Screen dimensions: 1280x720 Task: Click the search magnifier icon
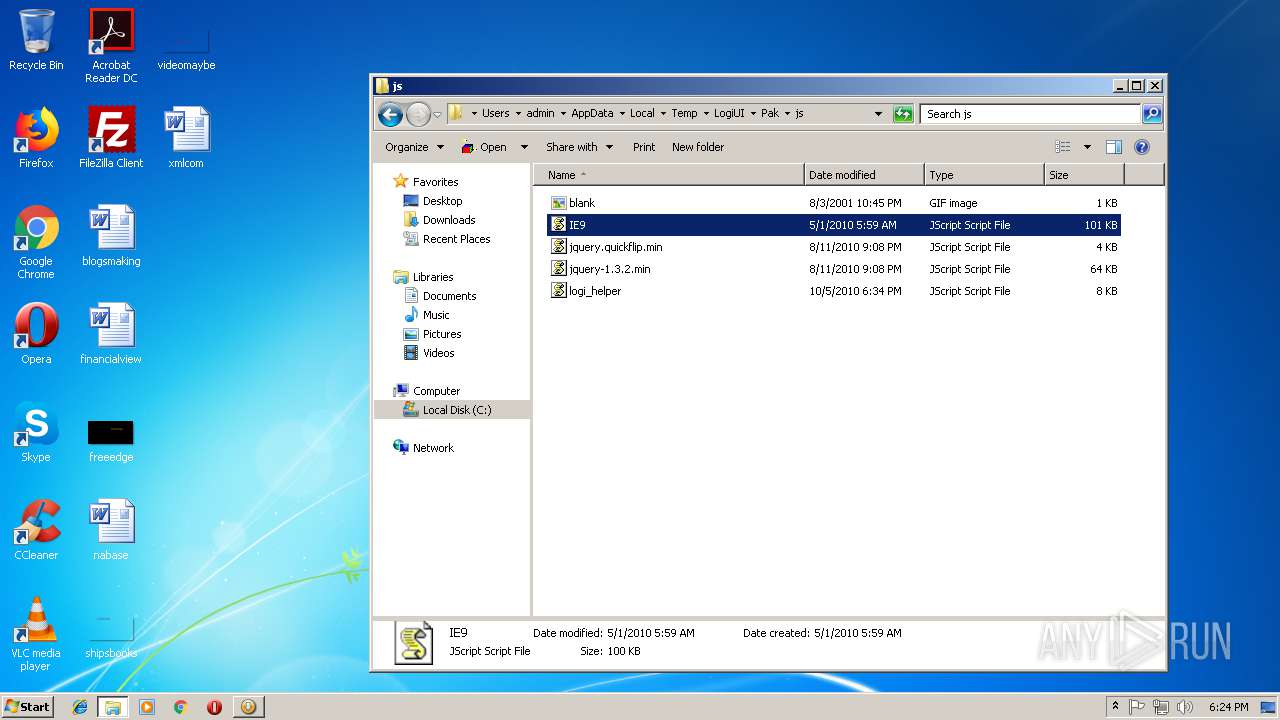click(x=1152, y=114)
